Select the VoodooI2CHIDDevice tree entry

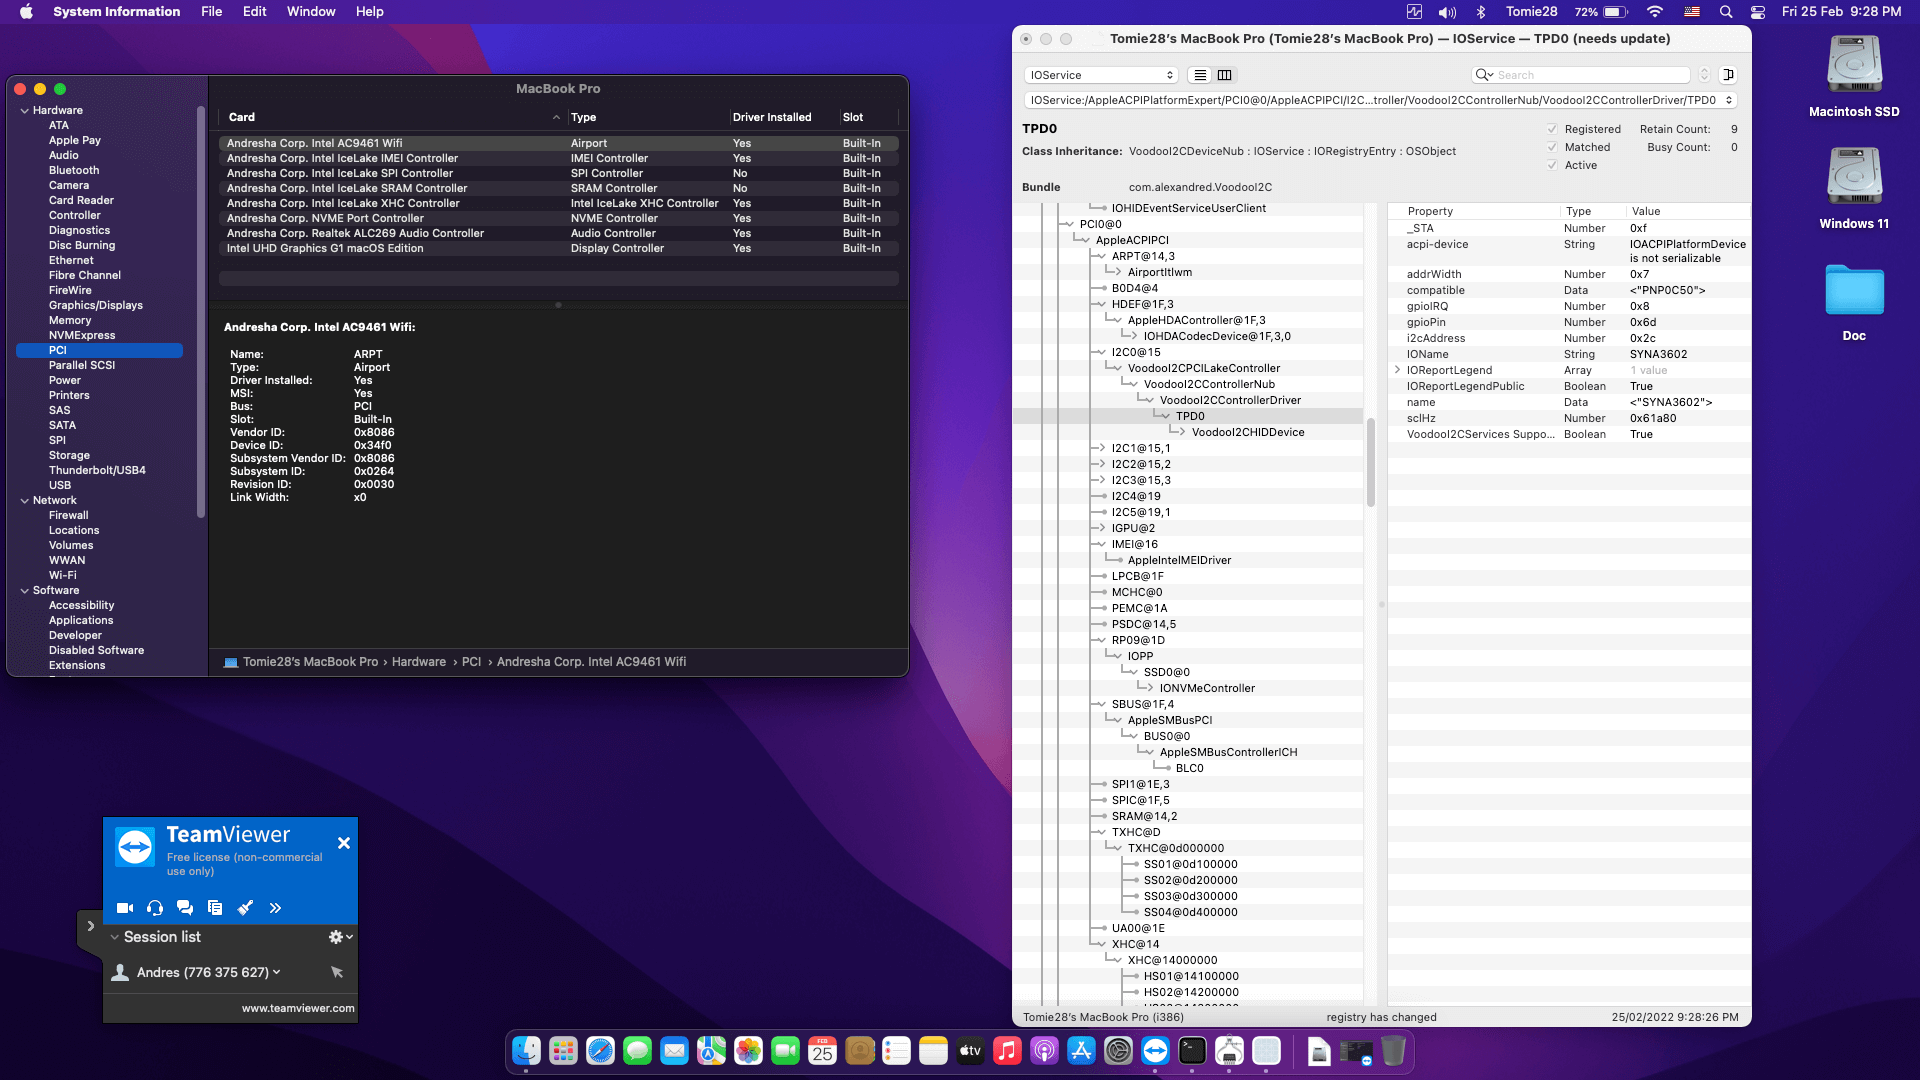pos(1248,432)
